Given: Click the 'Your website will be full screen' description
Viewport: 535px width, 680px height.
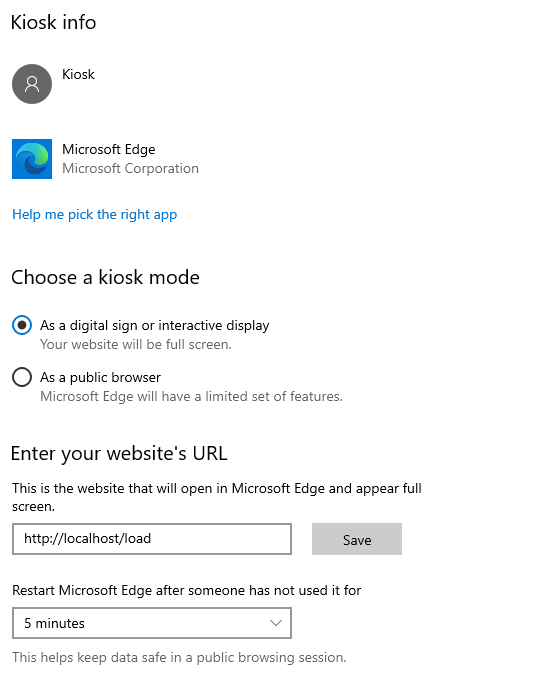Looking at the screenshot, I should (136, 344).
